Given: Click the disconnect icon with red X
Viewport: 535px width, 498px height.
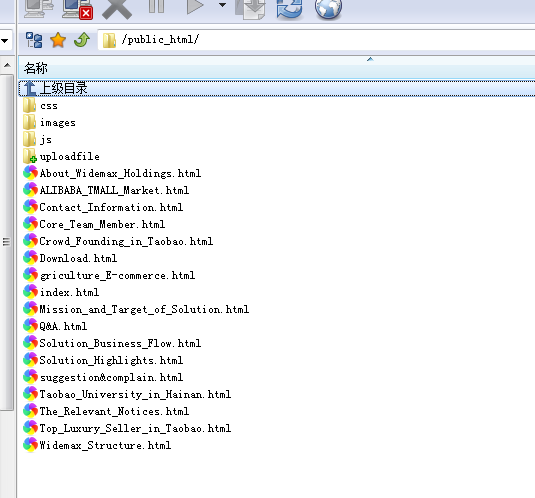Looking at the screenshot, I should point(77,9).
